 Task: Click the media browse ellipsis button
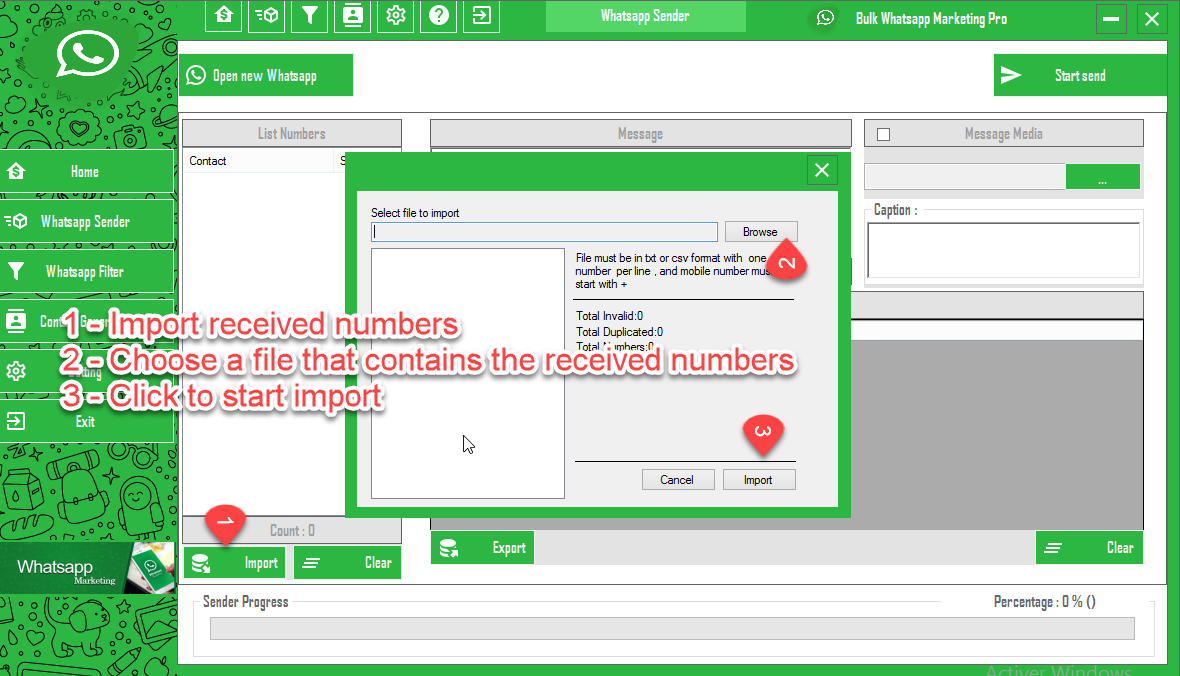1102,177
